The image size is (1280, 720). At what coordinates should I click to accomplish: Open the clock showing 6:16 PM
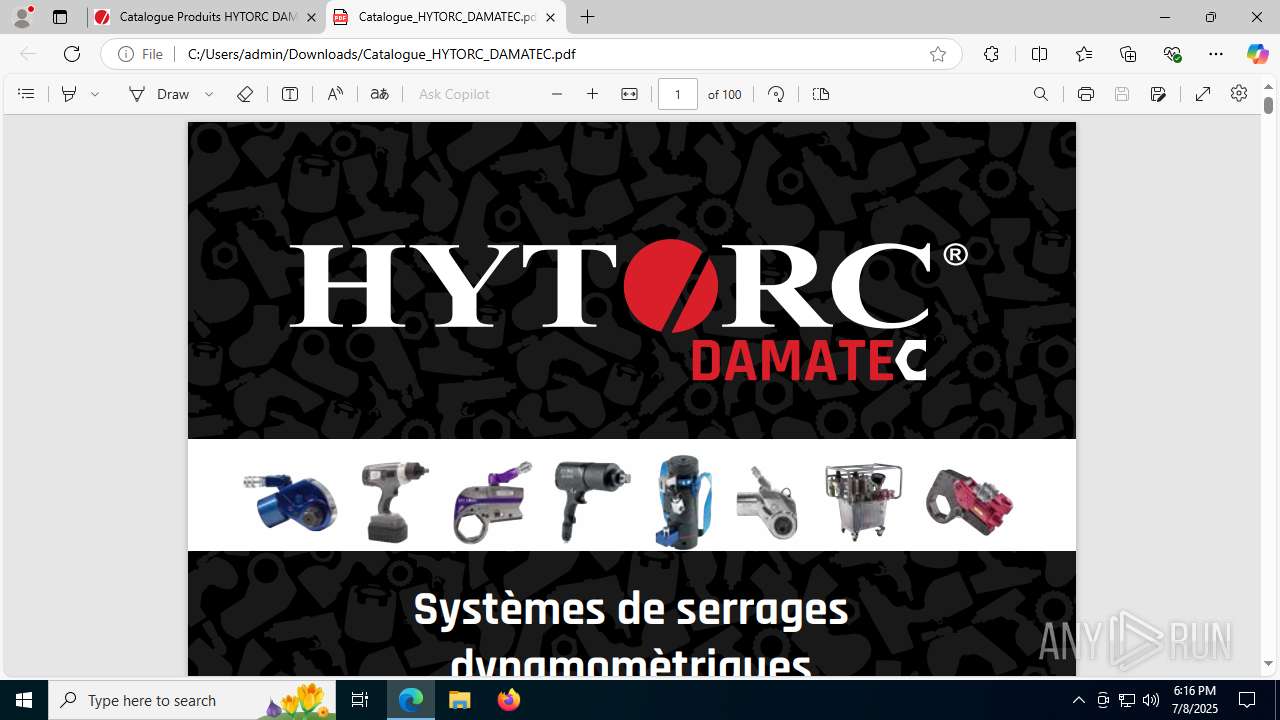pyautogui.click(x=1195, y=700)
